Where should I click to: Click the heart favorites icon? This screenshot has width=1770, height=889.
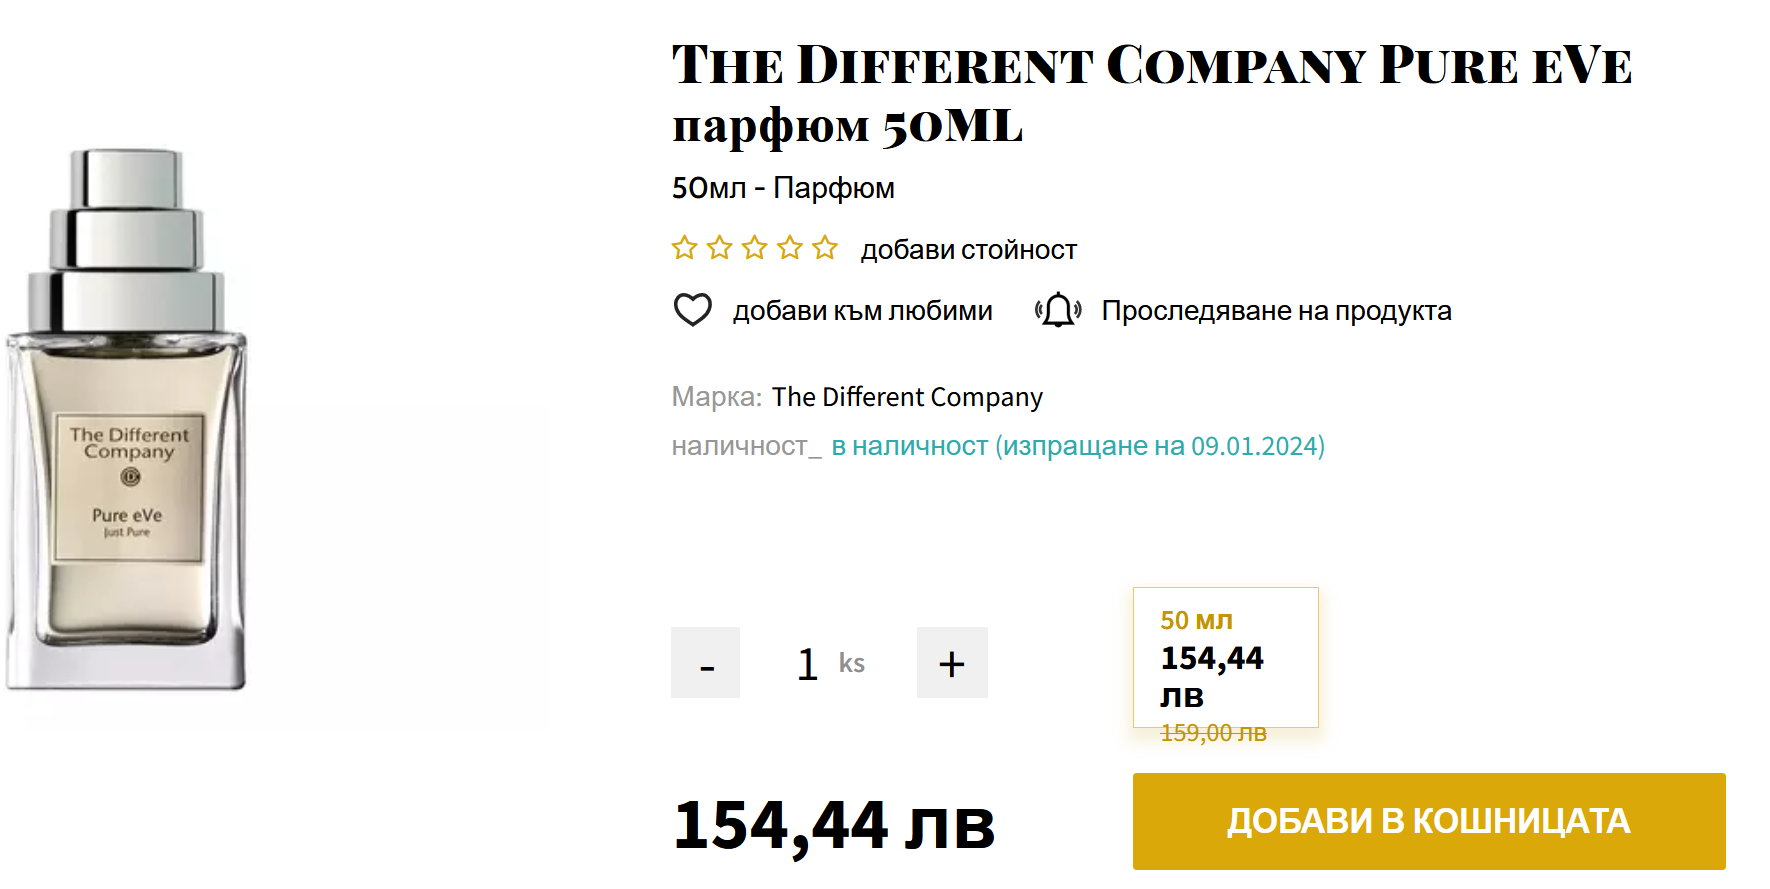tap(692, 310)
